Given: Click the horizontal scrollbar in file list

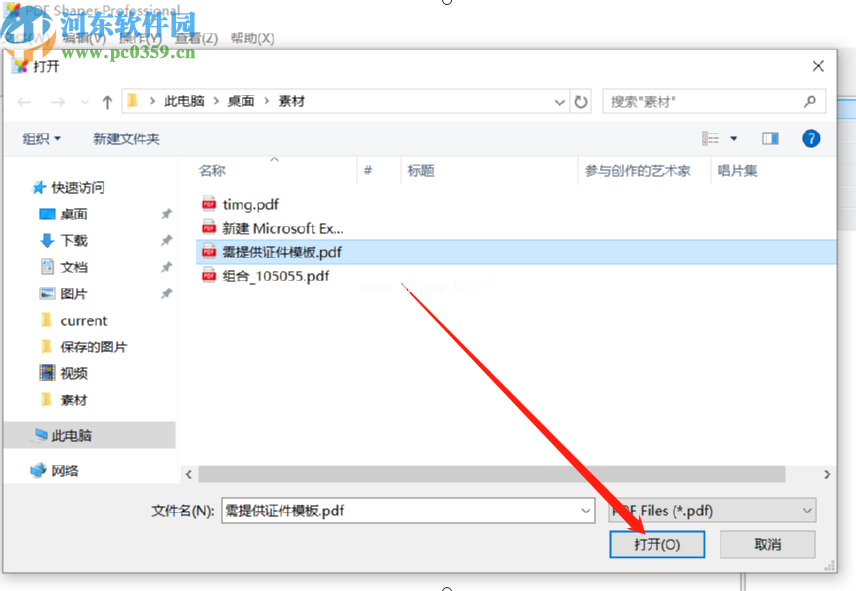Looking at the screenshot, I should (x=491, y=474).
